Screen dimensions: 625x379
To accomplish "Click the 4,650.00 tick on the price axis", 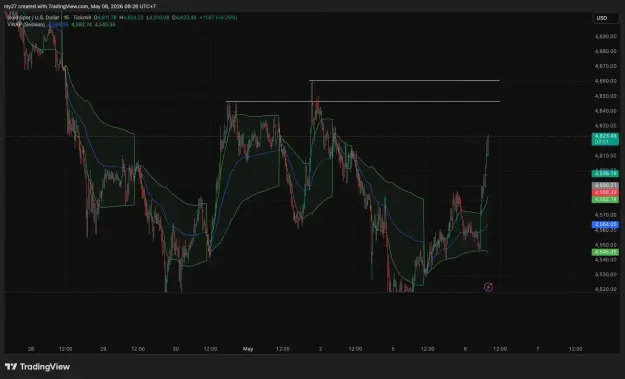I will tap(605, 96).
